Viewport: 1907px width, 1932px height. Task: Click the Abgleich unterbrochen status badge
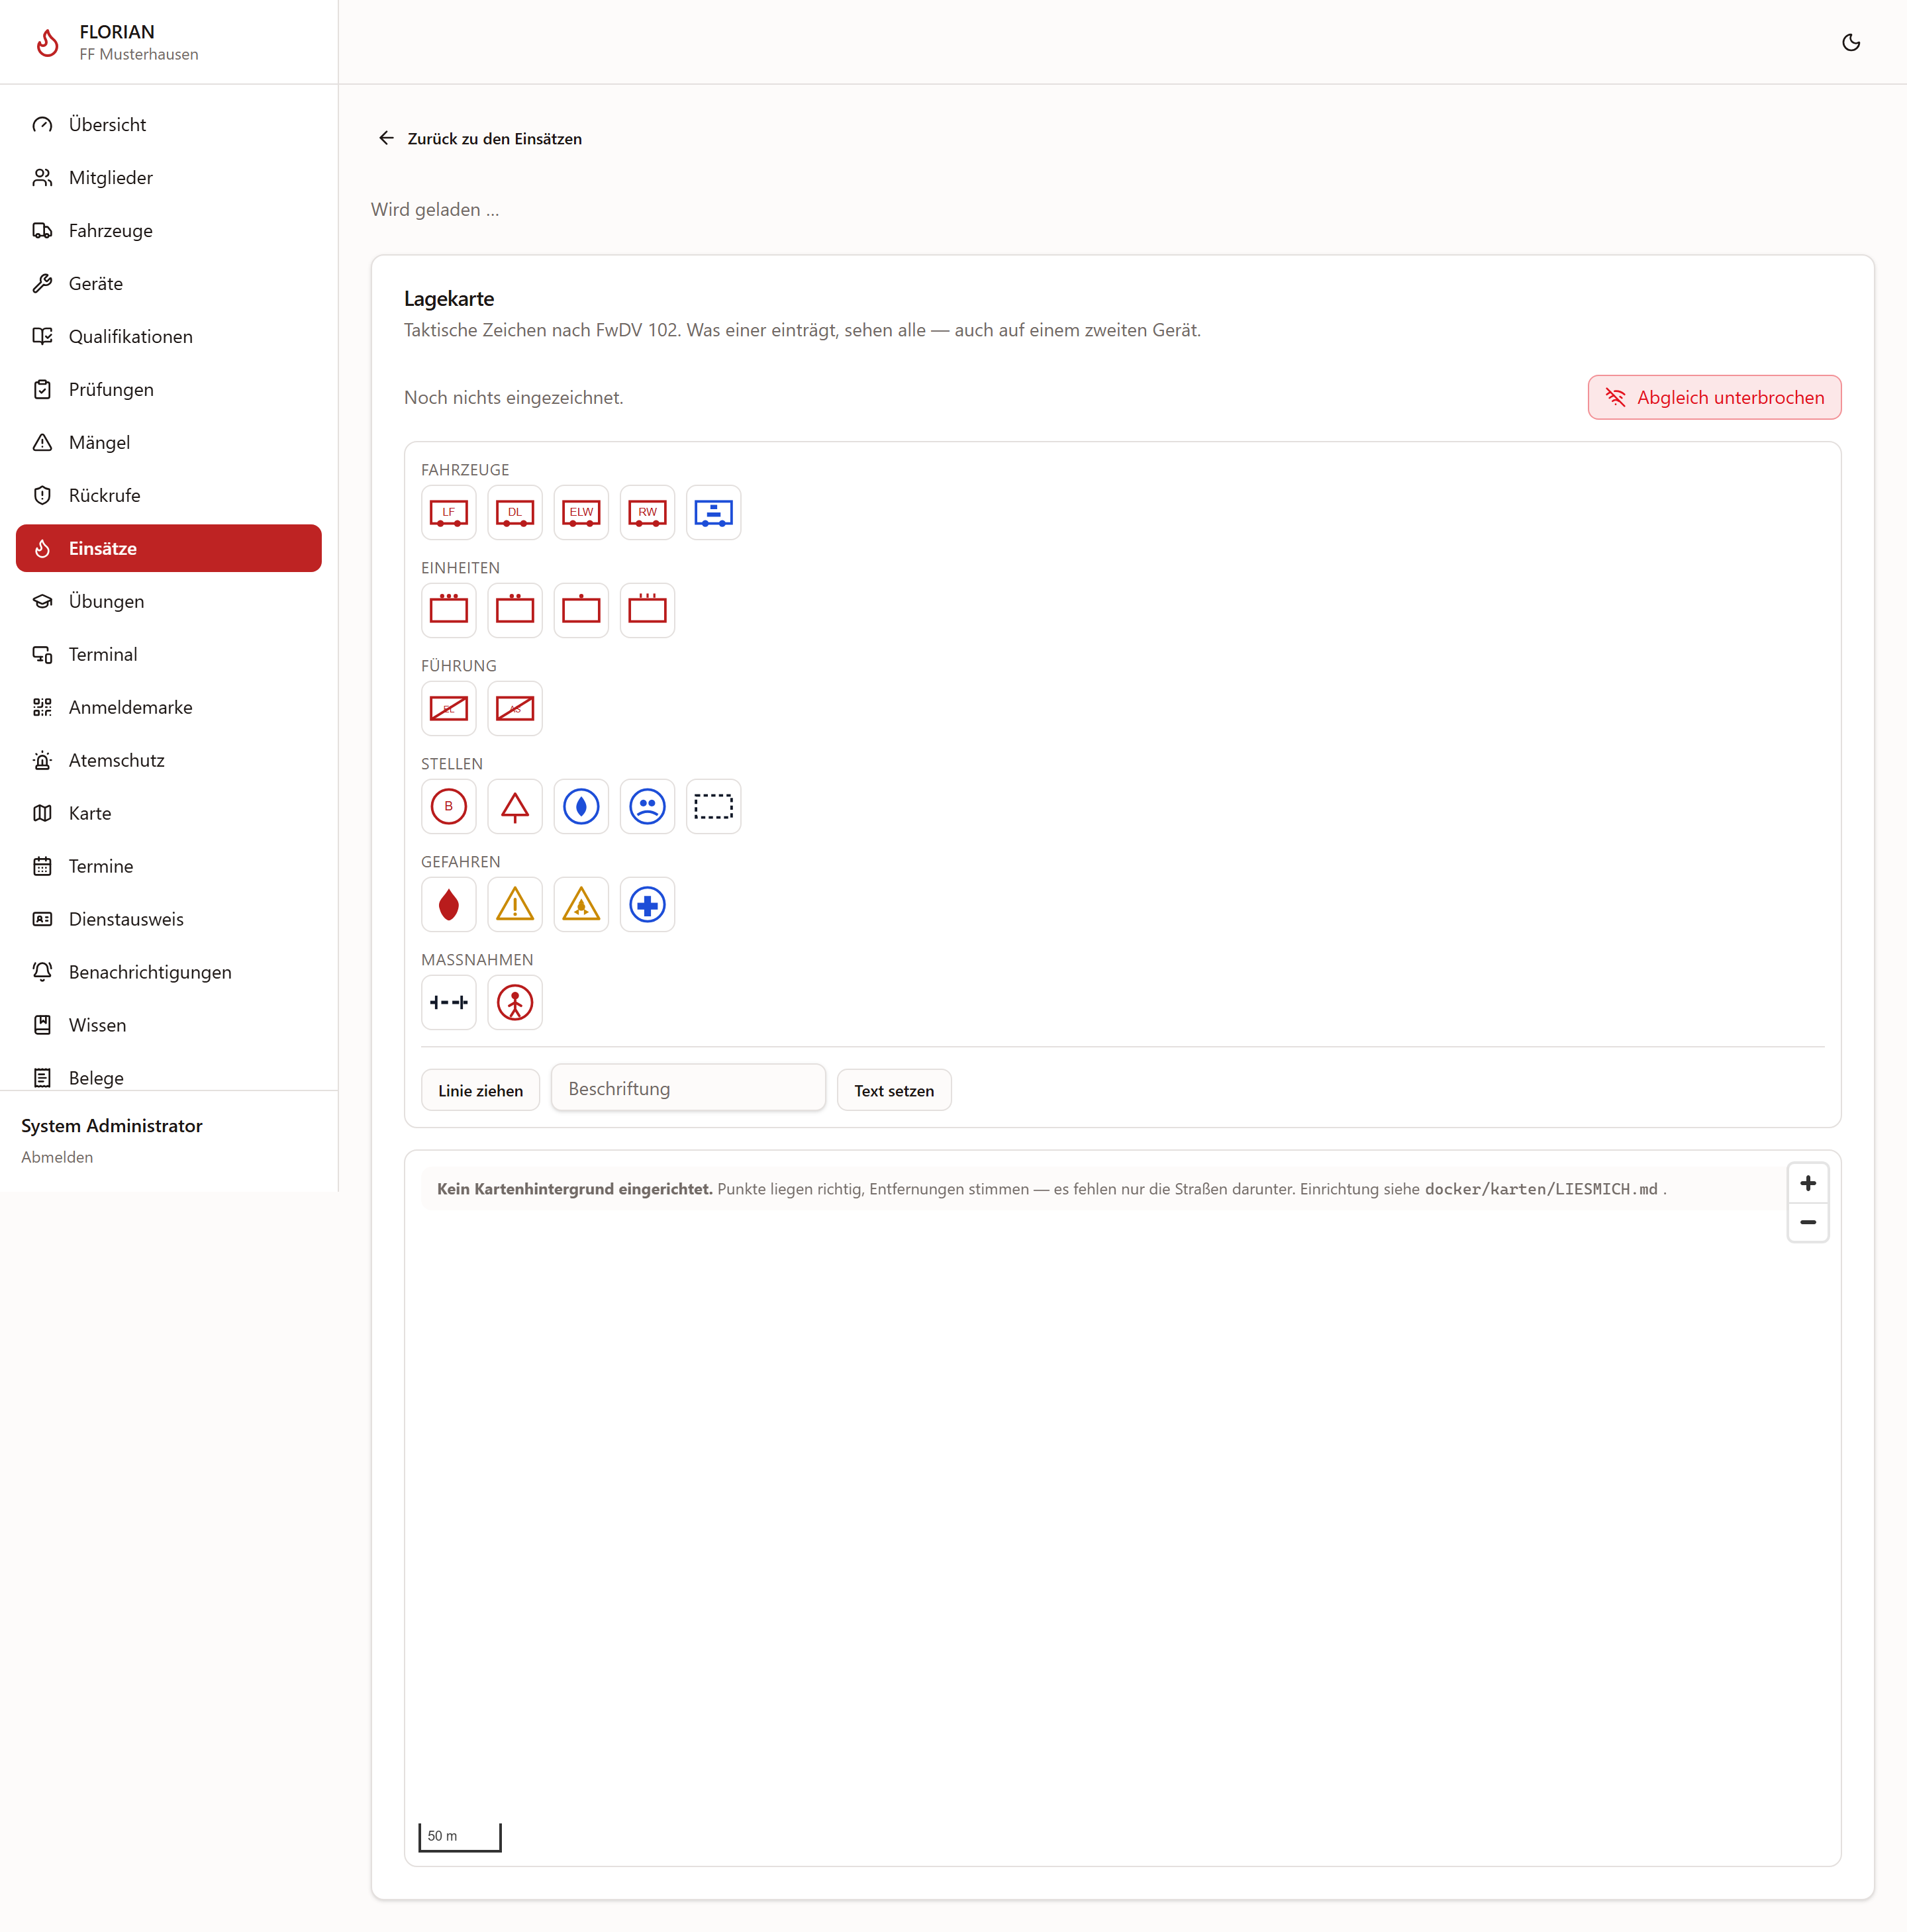pyautogui.click(x=1714, y=397)
